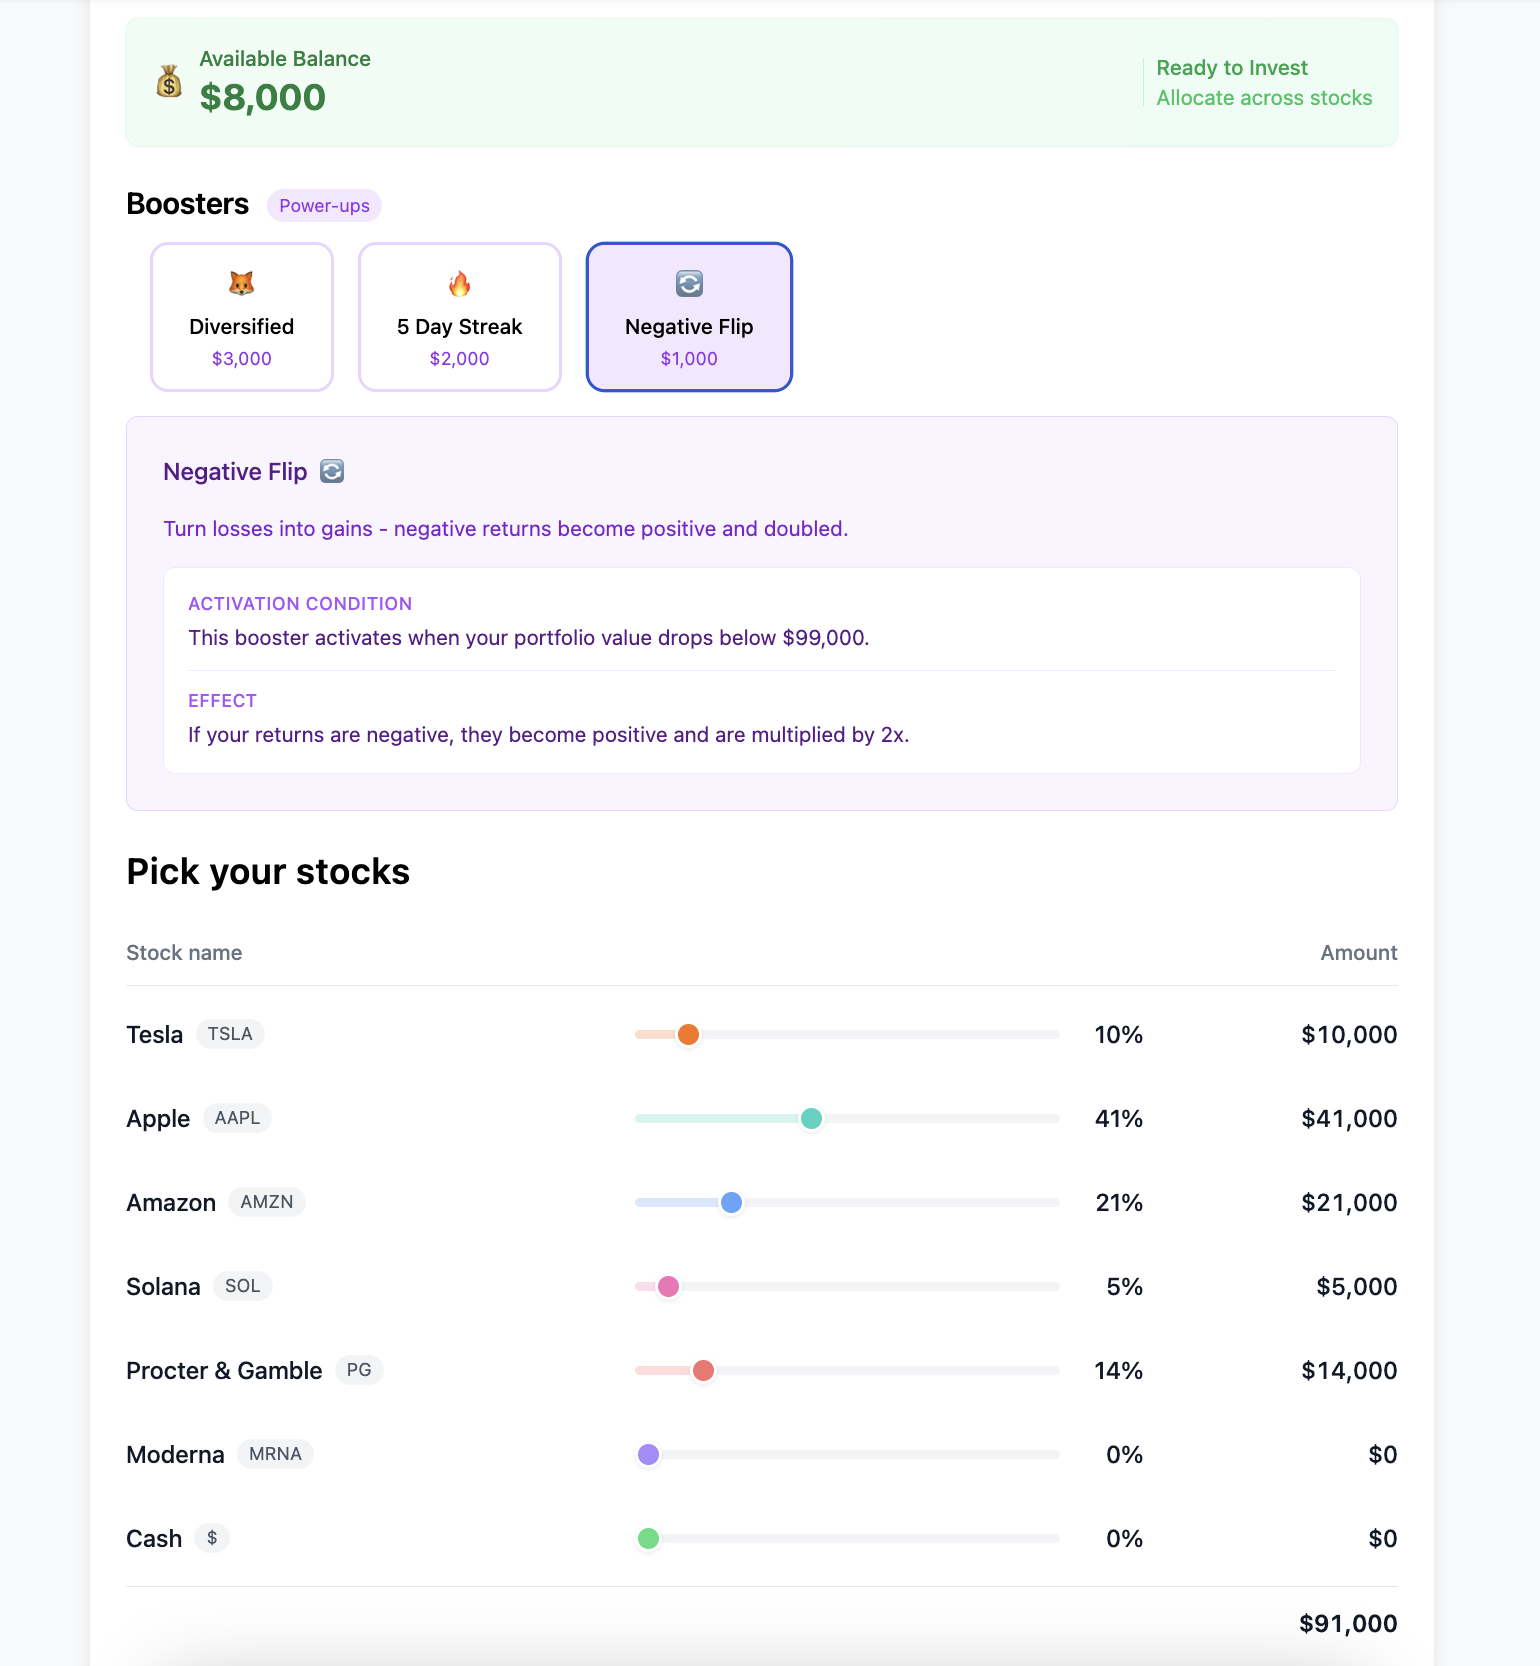
Task: Adjust the Procter & Gamble slider handle
Action: pyautogui.click(x=703, y=1370)
